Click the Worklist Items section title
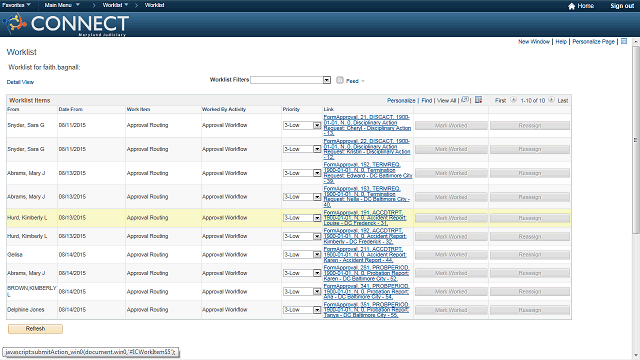This screenshot has height=360, width=640. tap(29, 100)
